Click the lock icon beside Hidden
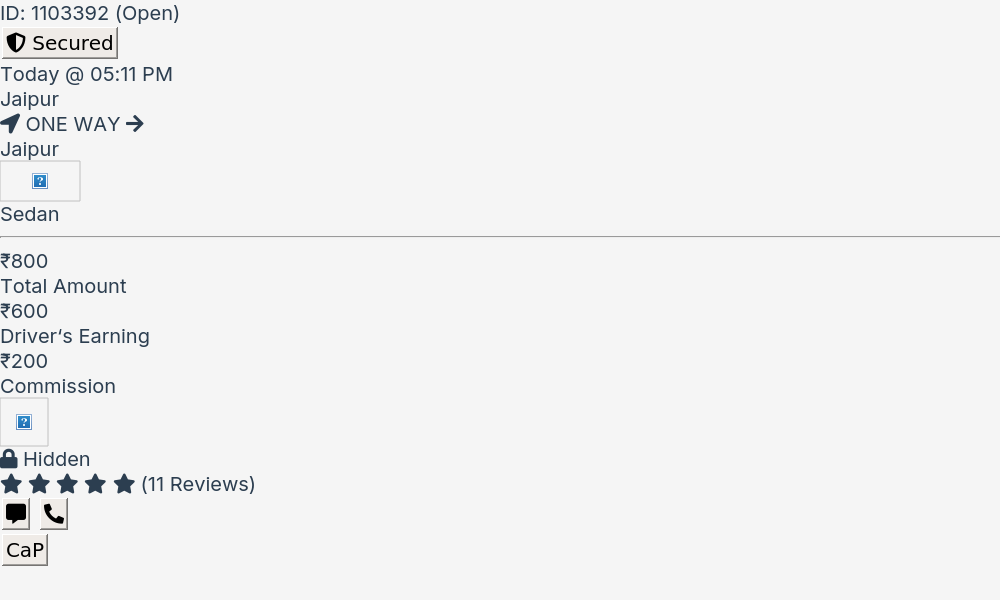Image resolution: width=1000 pixels, height=600 pixels. 9,459
